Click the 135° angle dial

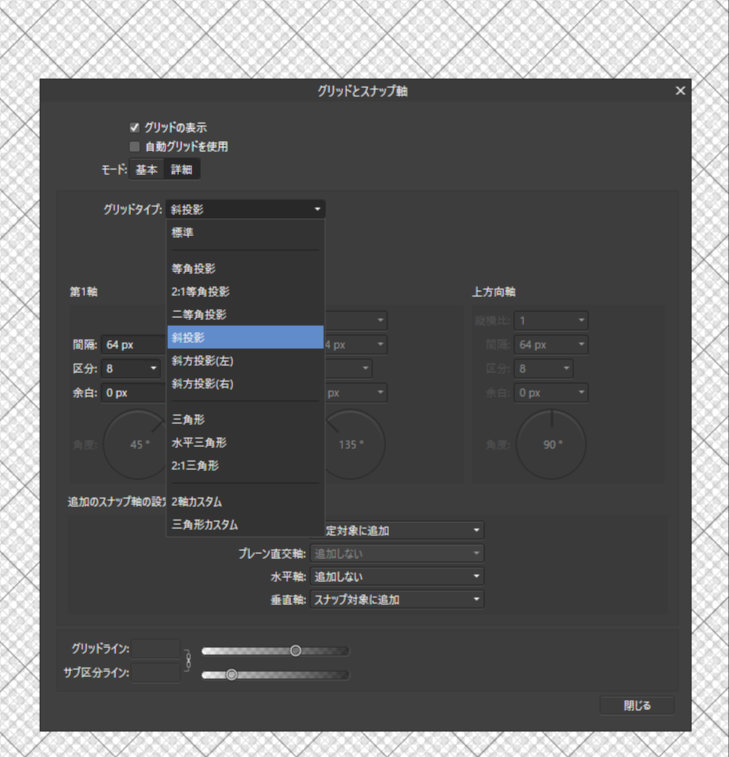click(350, 444)
